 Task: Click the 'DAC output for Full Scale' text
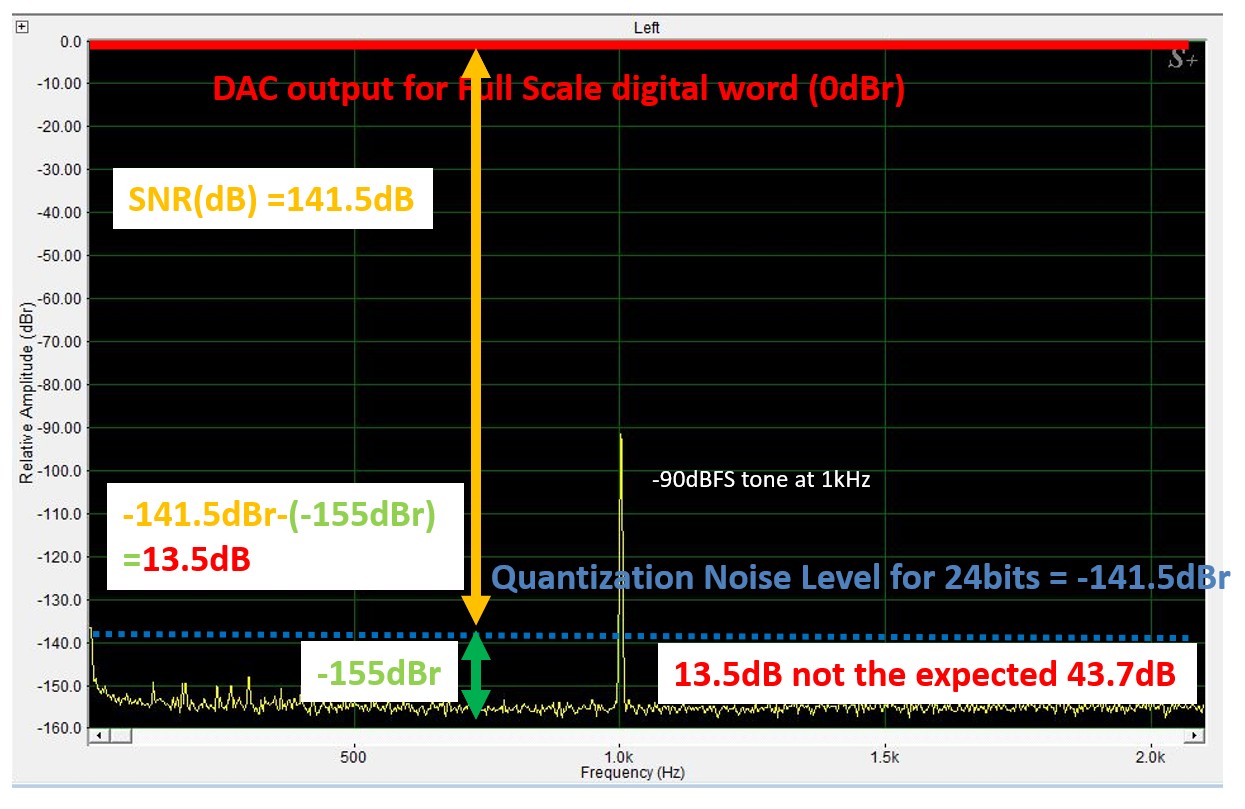pyautogui.click(x=558, y=89)
